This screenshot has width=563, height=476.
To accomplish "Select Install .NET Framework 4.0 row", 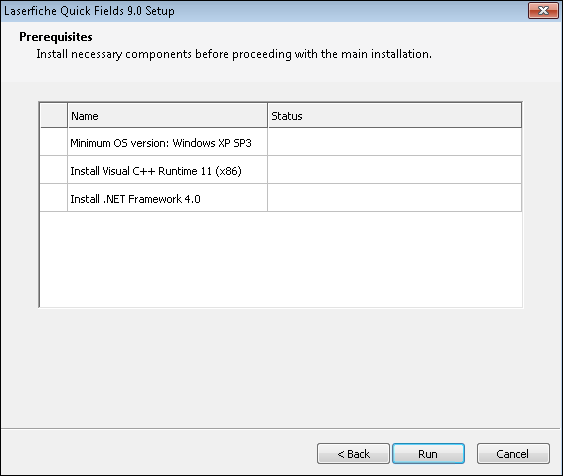I will [x=280, y=199].
